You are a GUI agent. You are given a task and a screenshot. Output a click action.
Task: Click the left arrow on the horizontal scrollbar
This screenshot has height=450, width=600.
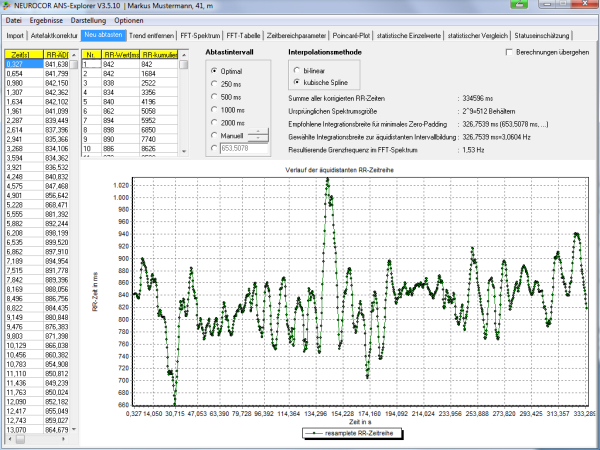pos(10,439)
